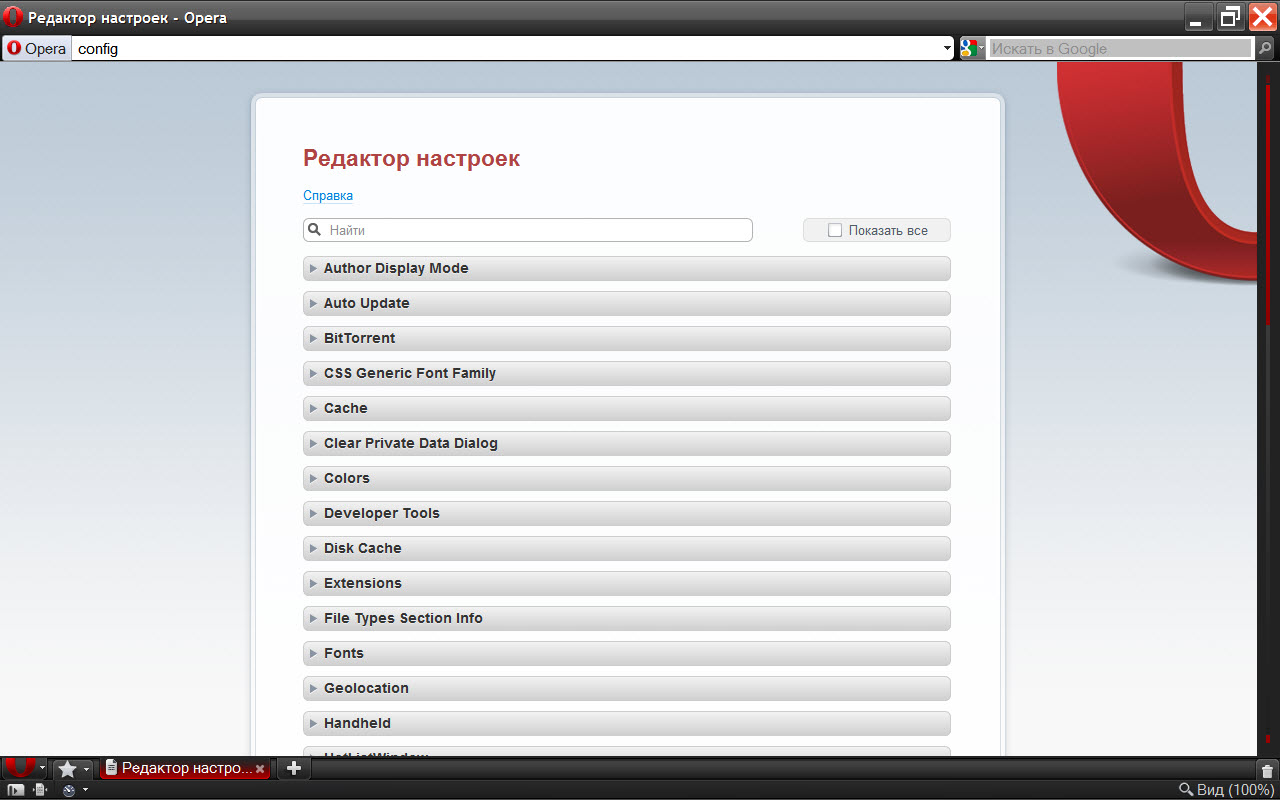Click the Google search engine icon
This screenshot has height=800, width=1280.
tap(968, 48)
